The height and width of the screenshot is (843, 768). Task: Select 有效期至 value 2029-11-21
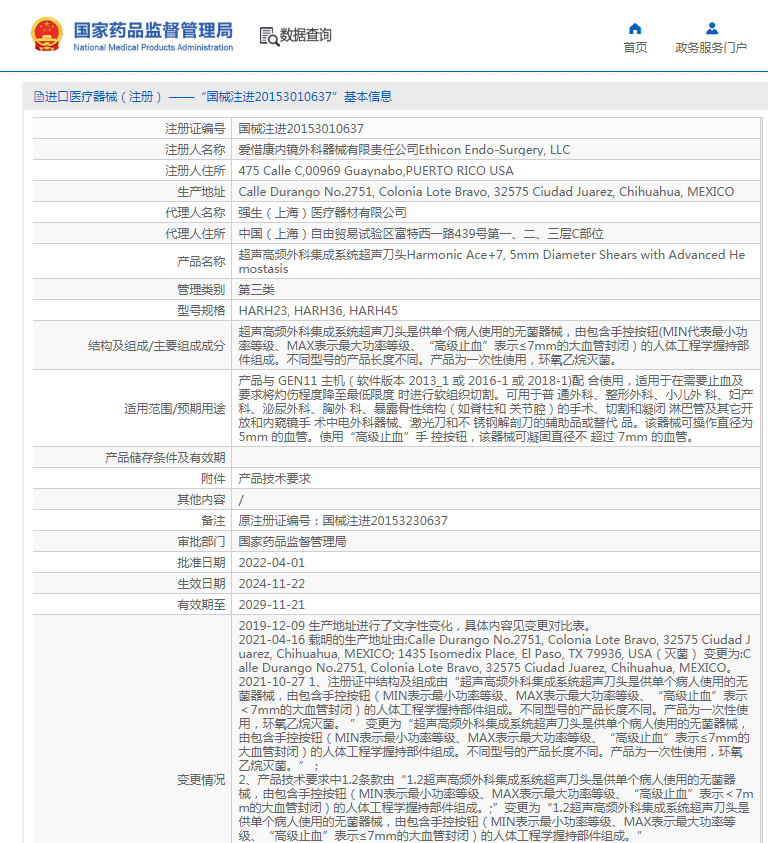coord(272,605)
